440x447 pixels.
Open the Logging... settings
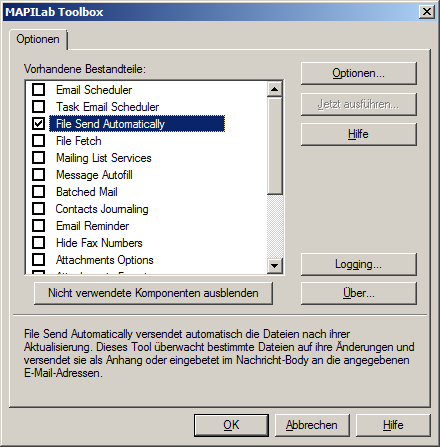coord(359,264)
